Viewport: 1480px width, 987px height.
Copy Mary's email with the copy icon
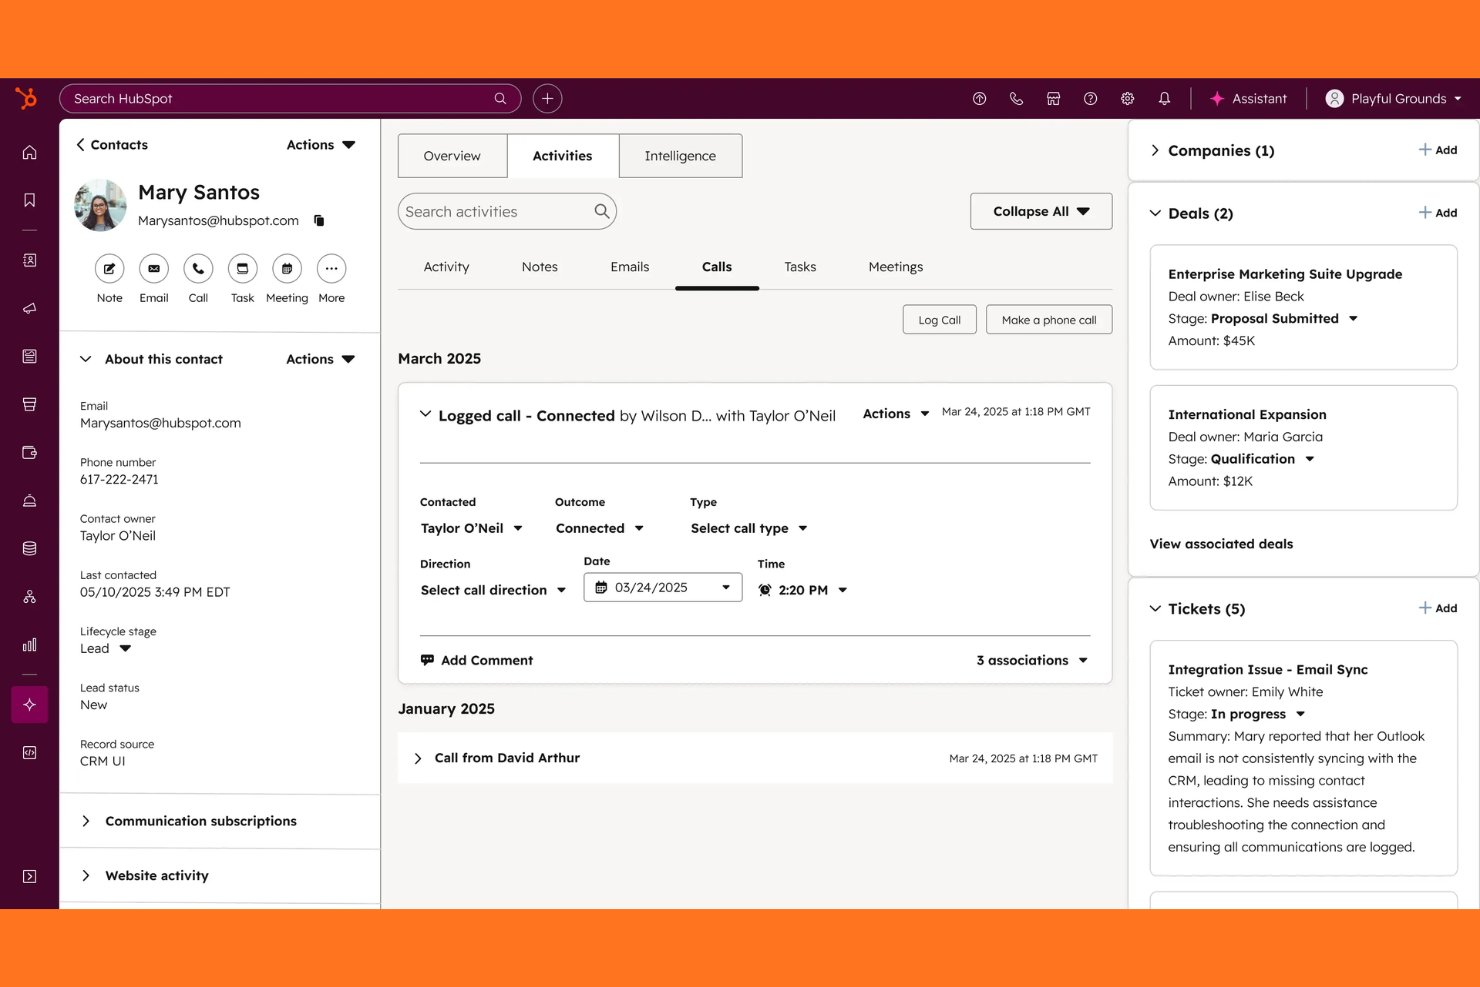(319, 220)
